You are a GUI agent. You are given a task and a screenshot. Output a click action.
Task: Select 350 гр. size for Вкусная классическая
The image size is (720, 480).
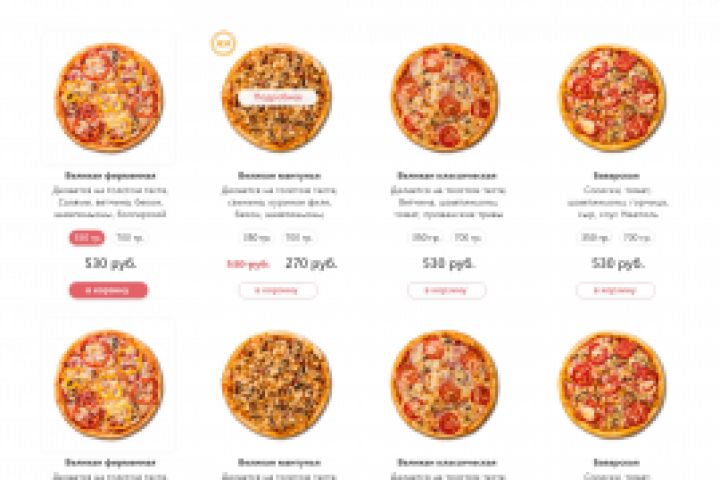(x=425, y=238)
